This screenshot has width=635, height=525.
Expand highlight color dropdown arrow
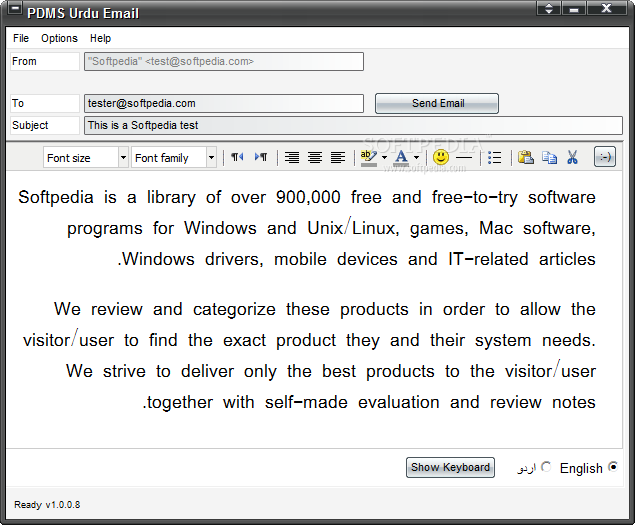(384, 157)
